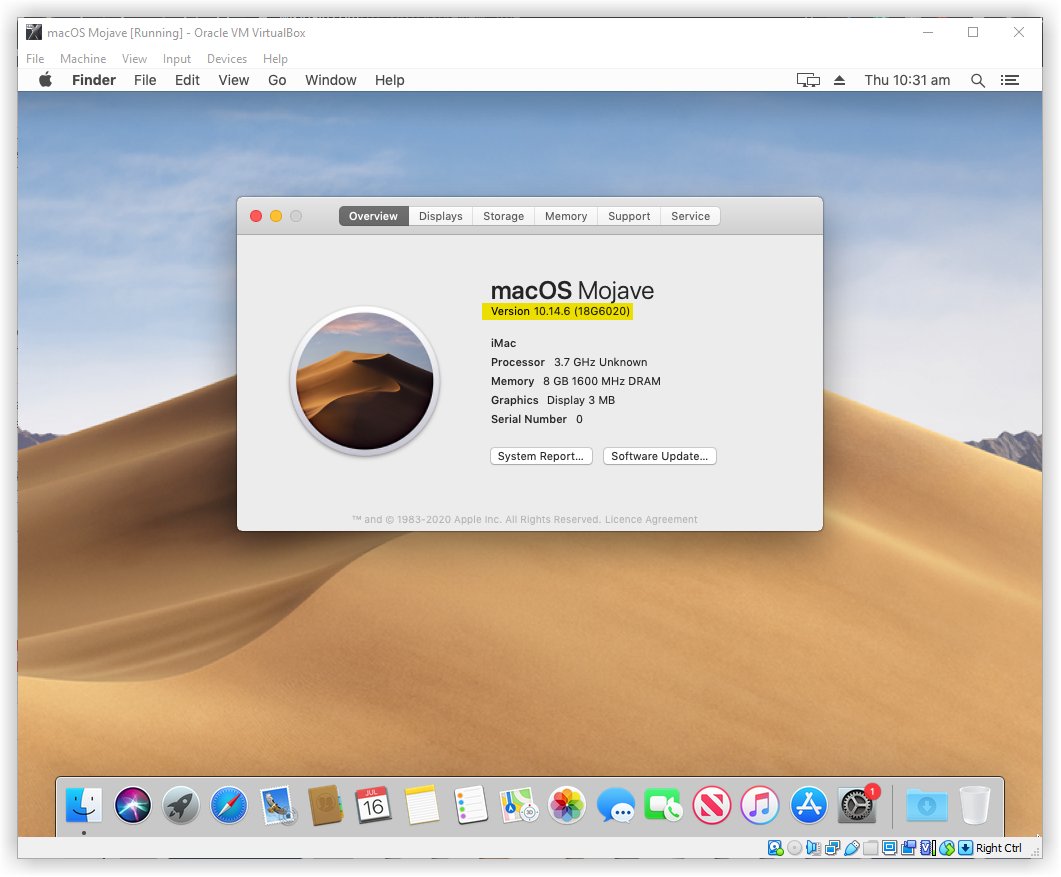Click the System Report button
The image size is (1061, 877).
point(541,456)
